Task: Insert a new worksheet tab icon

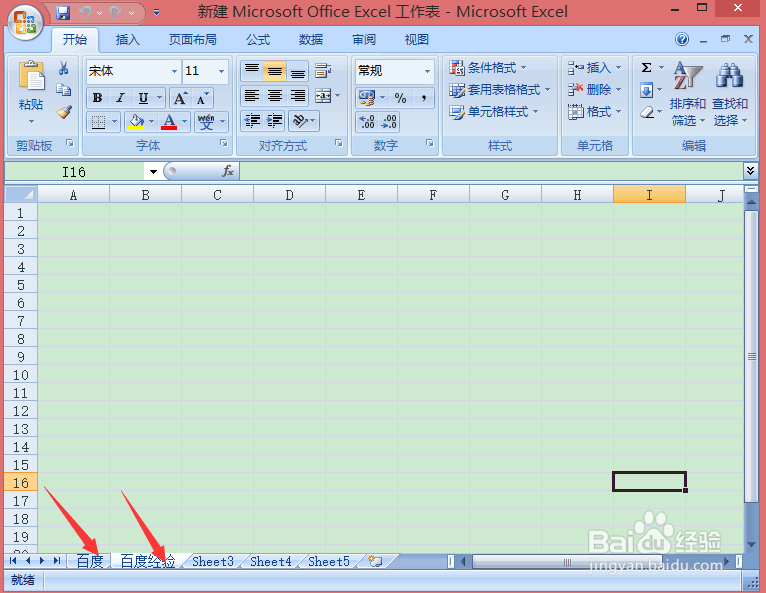Action: pos(375,561)
